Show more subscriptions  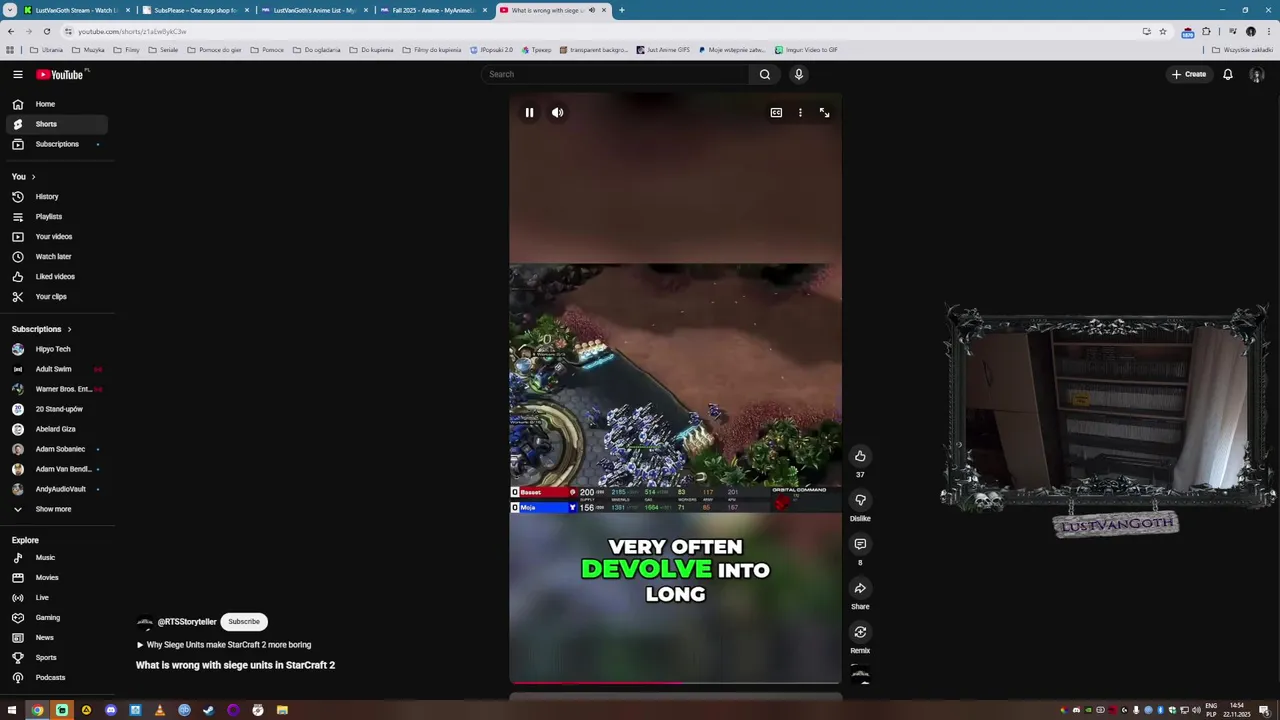(55, 509)
